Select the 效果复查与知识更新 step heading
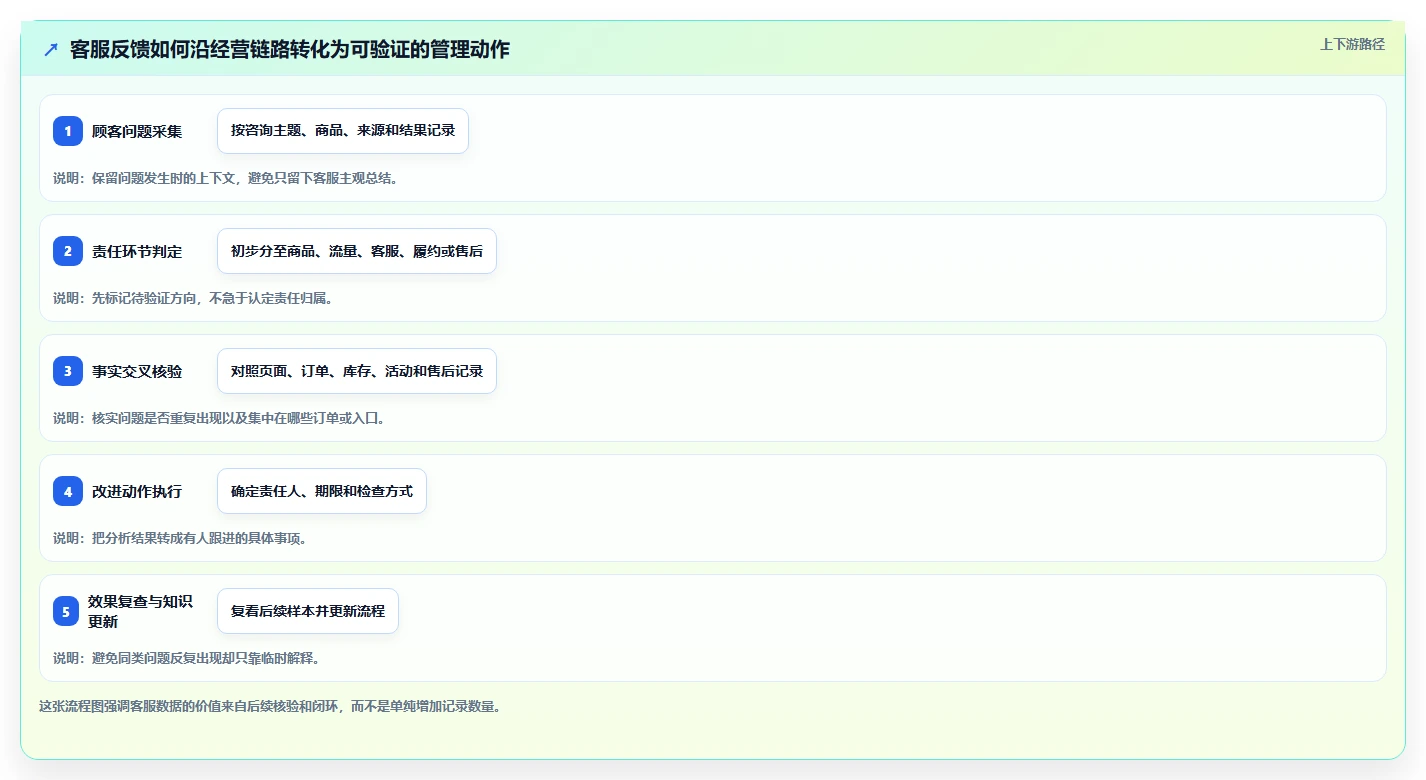The image size is (1426, 780). click(140, 611)
